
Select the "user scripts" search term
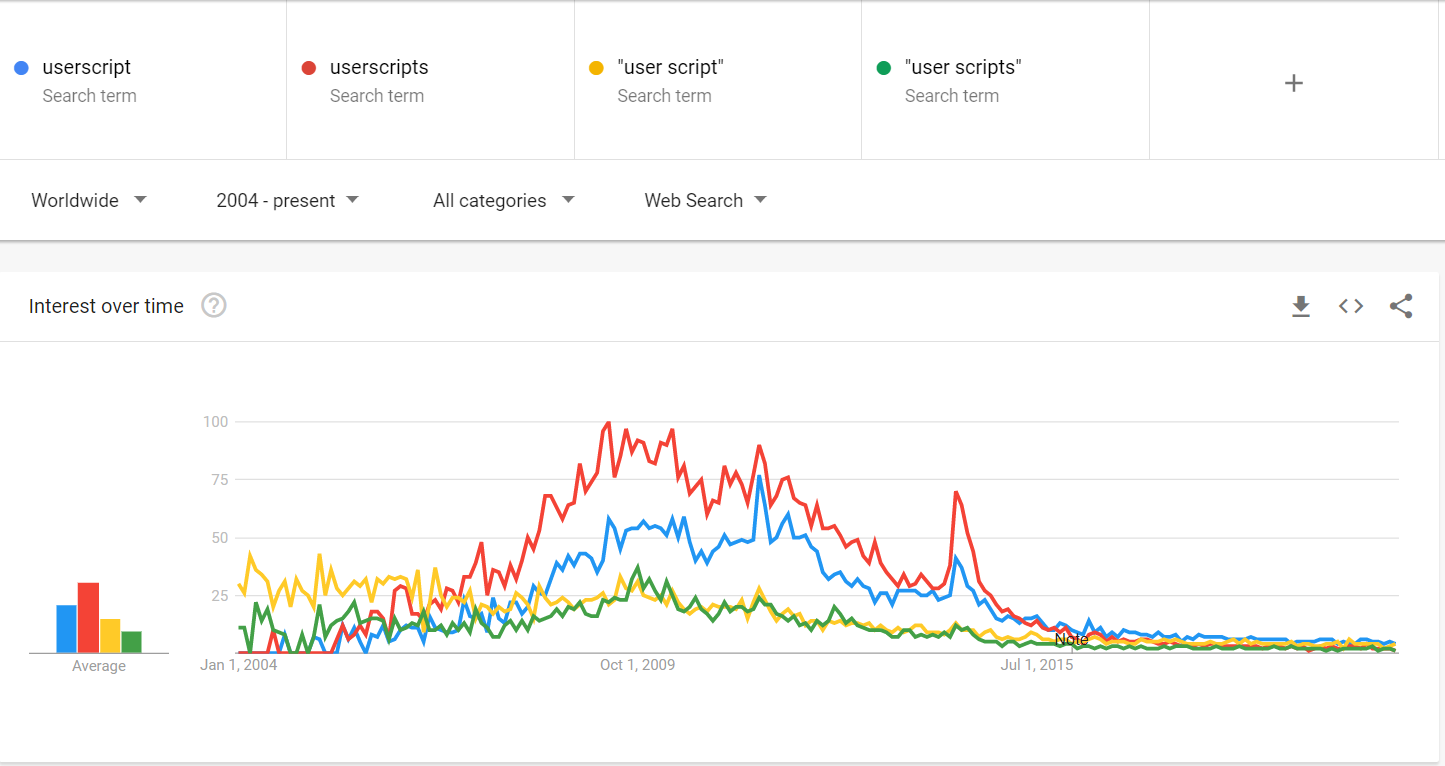click(x=962, y=68)
